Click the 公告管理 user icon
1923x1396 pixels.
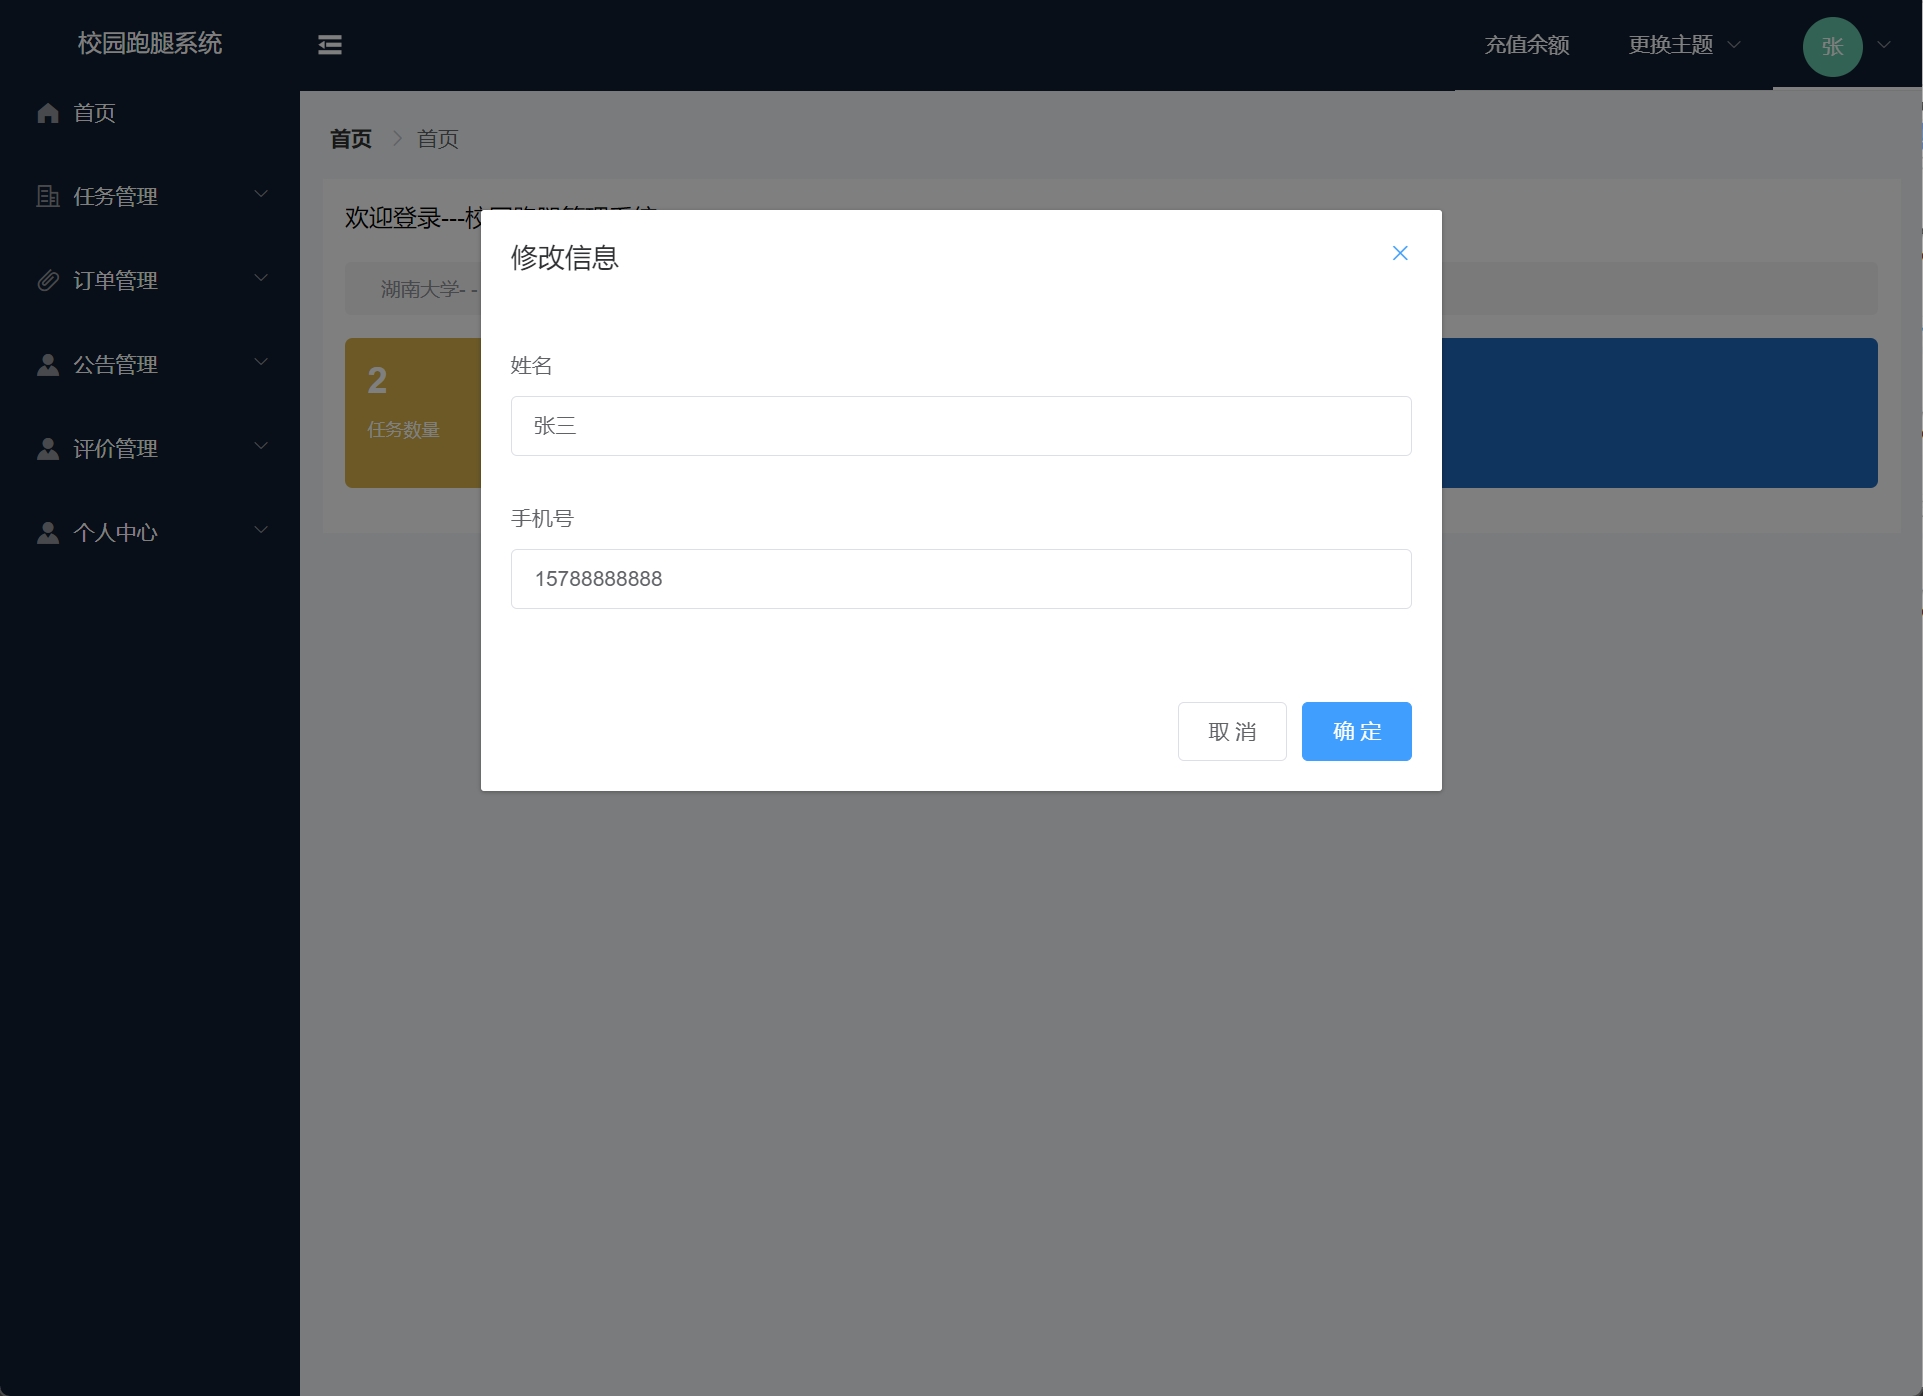click(48, 365)
